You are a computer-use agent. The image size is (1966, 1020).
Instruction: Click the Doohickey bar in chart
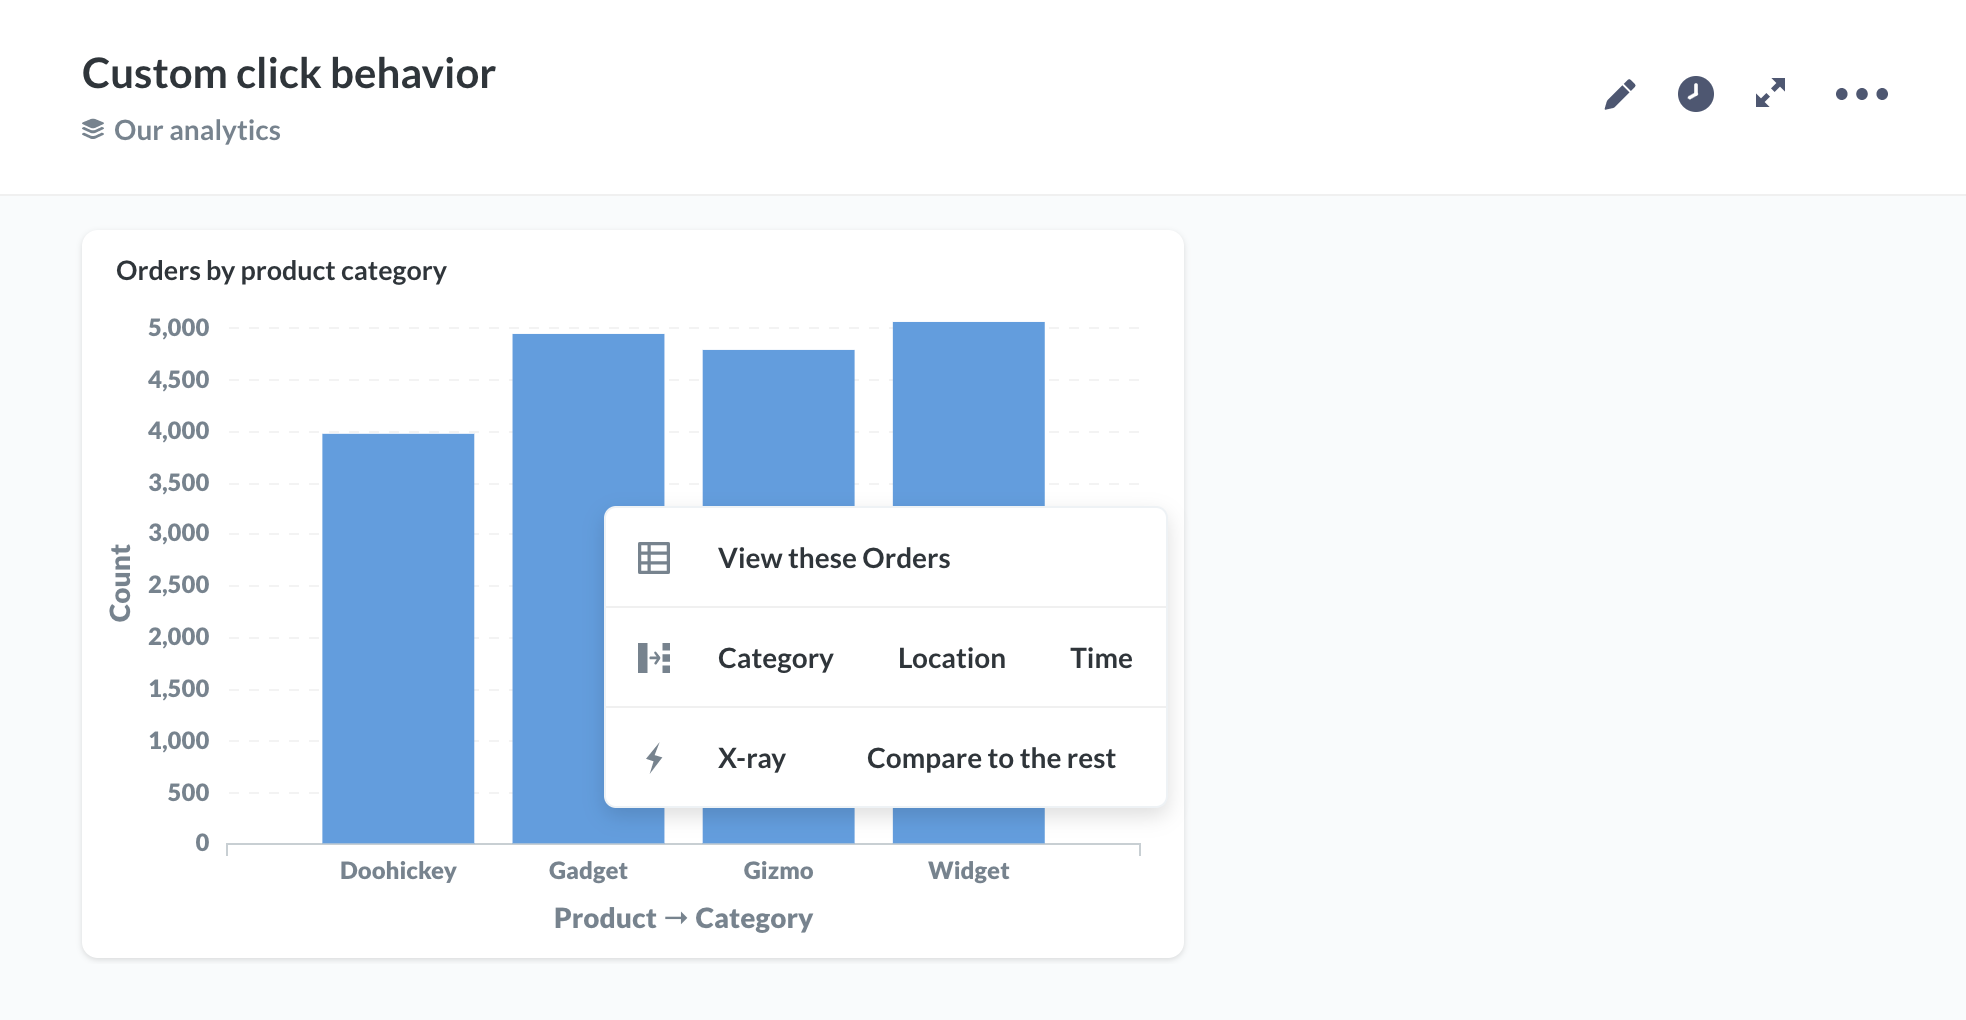click(x=398, y=638)
